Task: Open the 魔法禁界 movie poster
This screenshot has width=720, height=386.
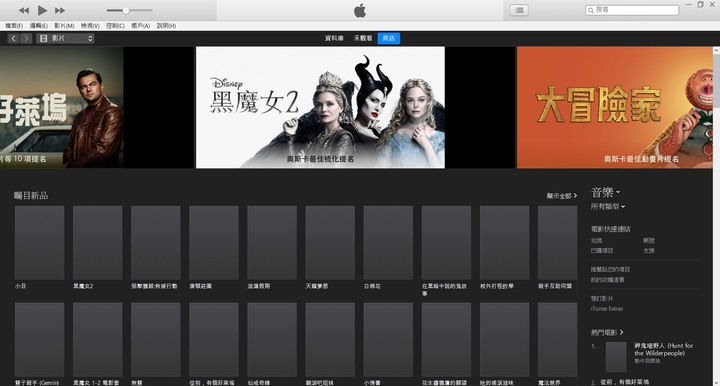Action: [557, 340]
